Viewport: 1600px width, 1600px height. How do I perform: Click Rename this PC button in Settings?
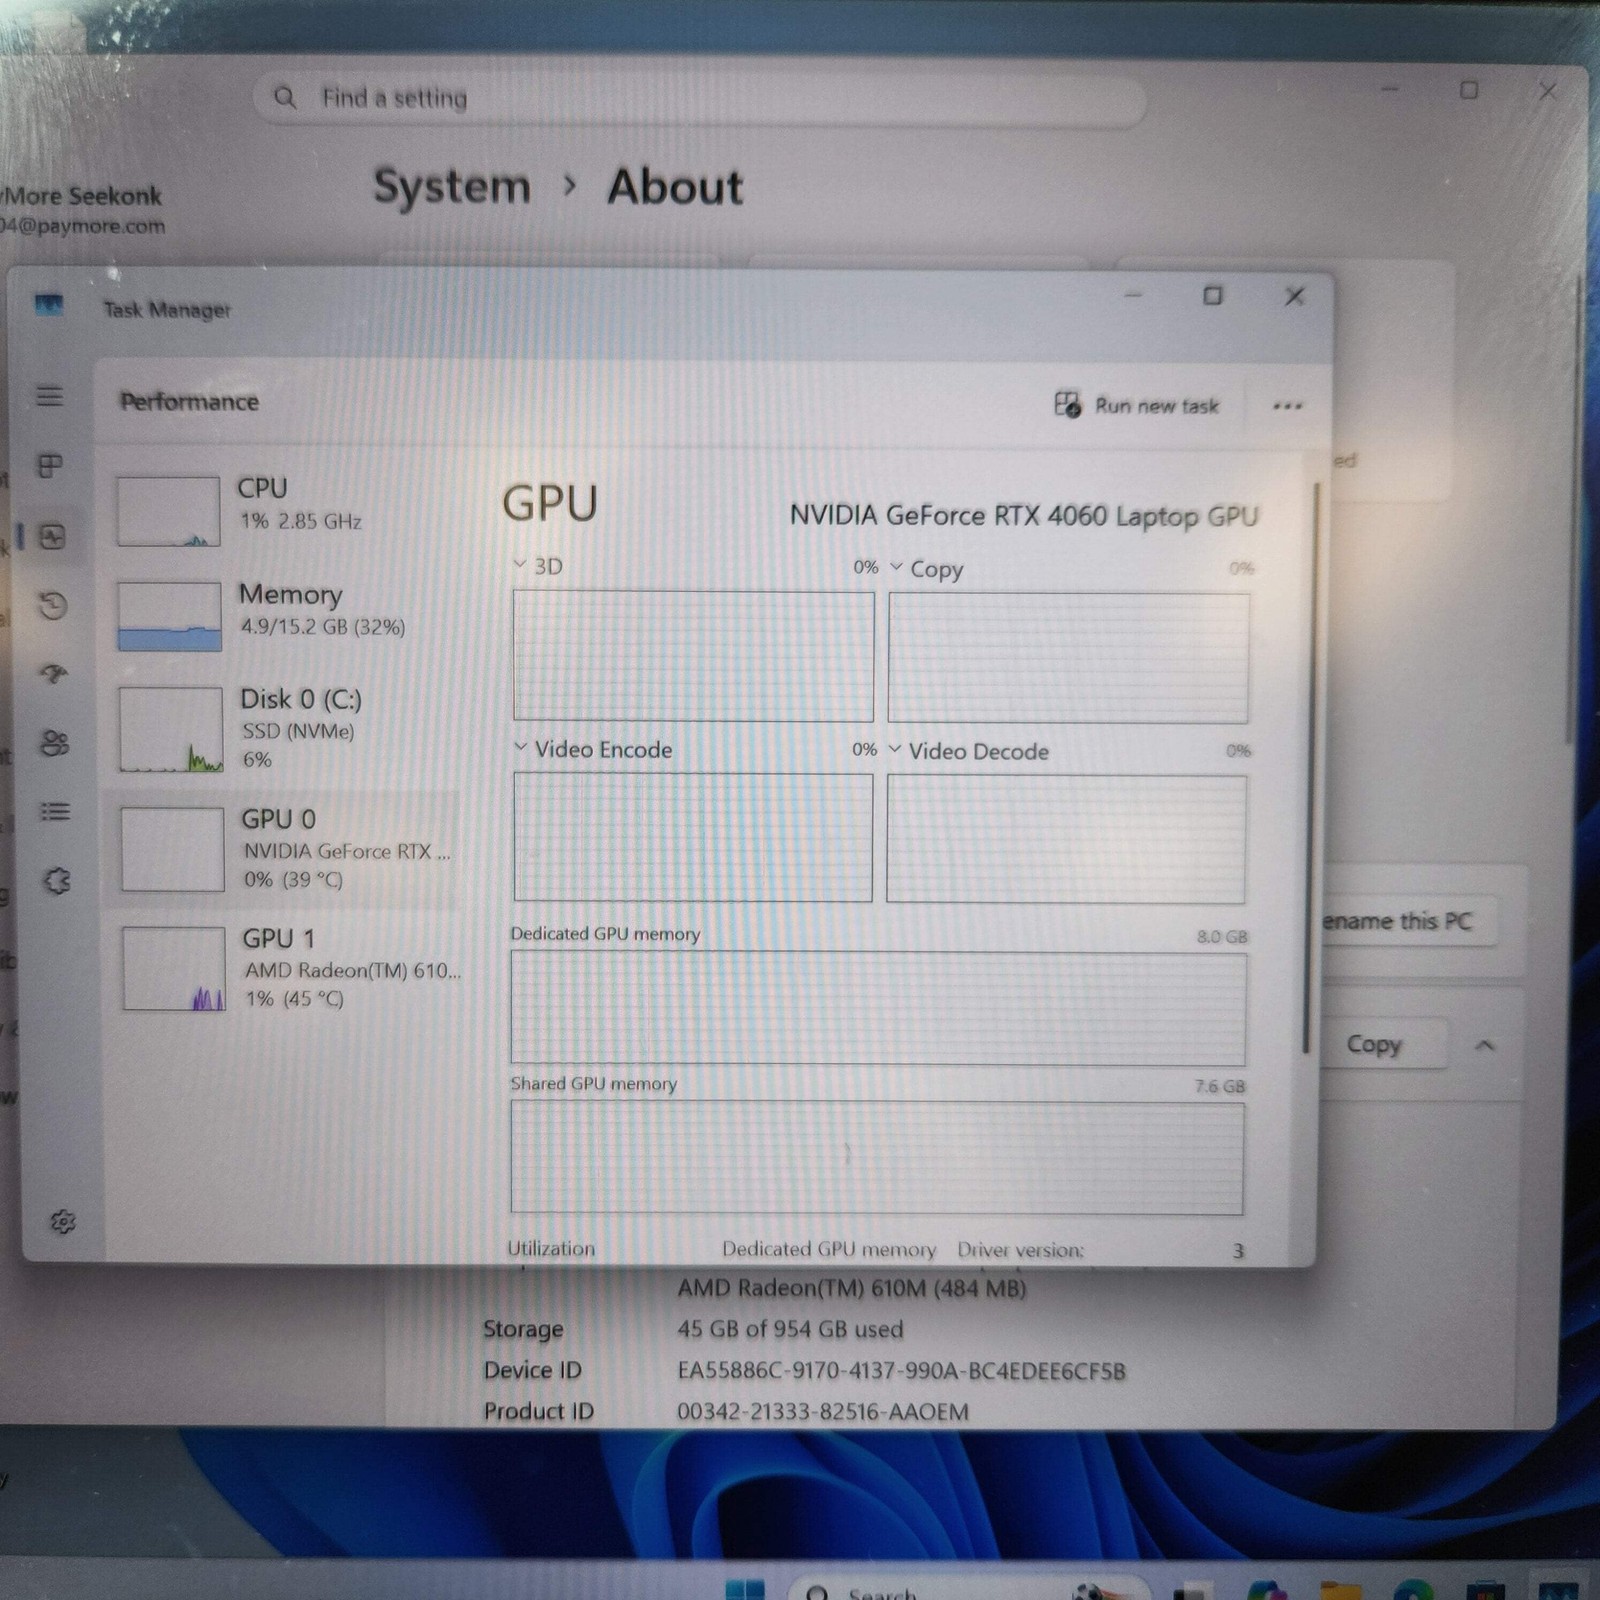pyautogui.click(x=1405, y=921)
